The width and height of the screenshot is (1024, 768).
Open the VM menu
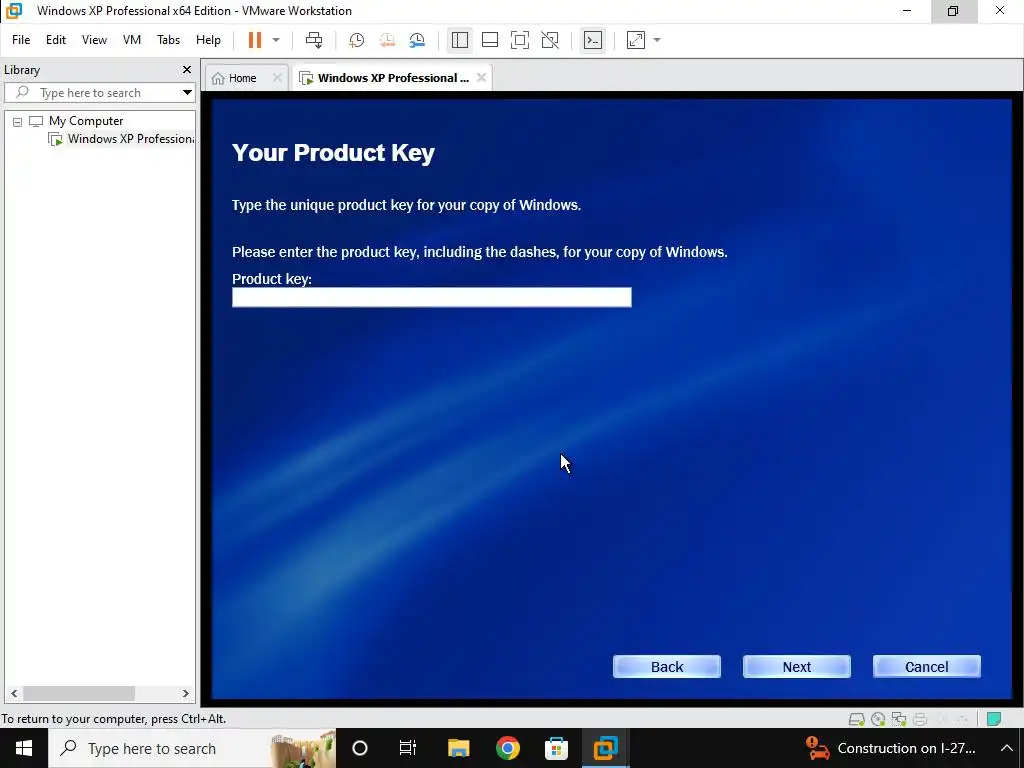coord(132,40)
